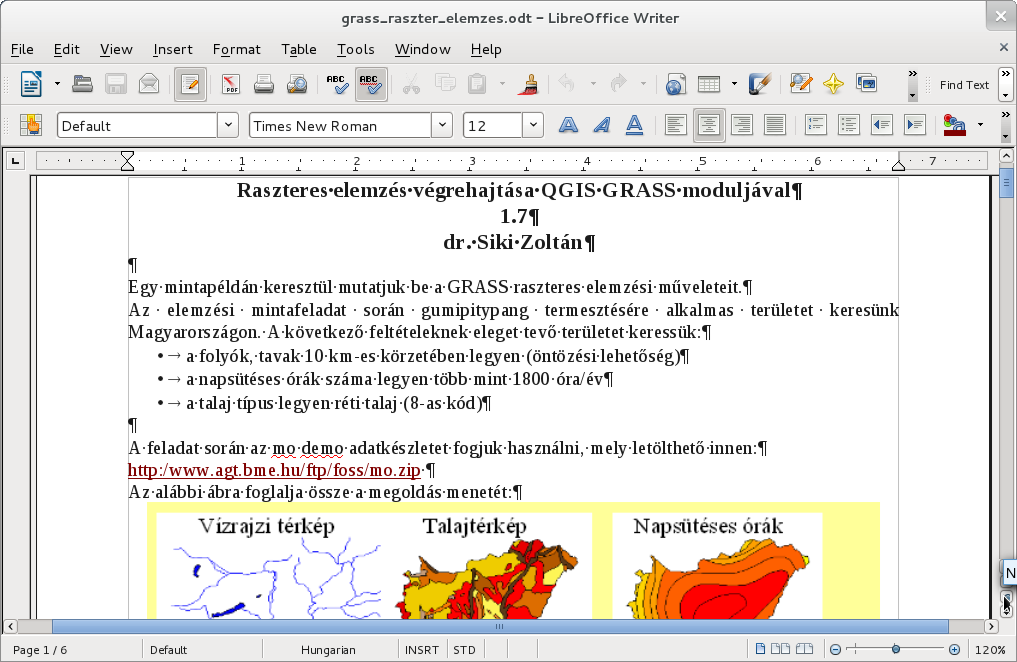Click the Redo arrow icon
Image resolution: width=1017 pixels, height=662 pixels.
click(618, 84)
